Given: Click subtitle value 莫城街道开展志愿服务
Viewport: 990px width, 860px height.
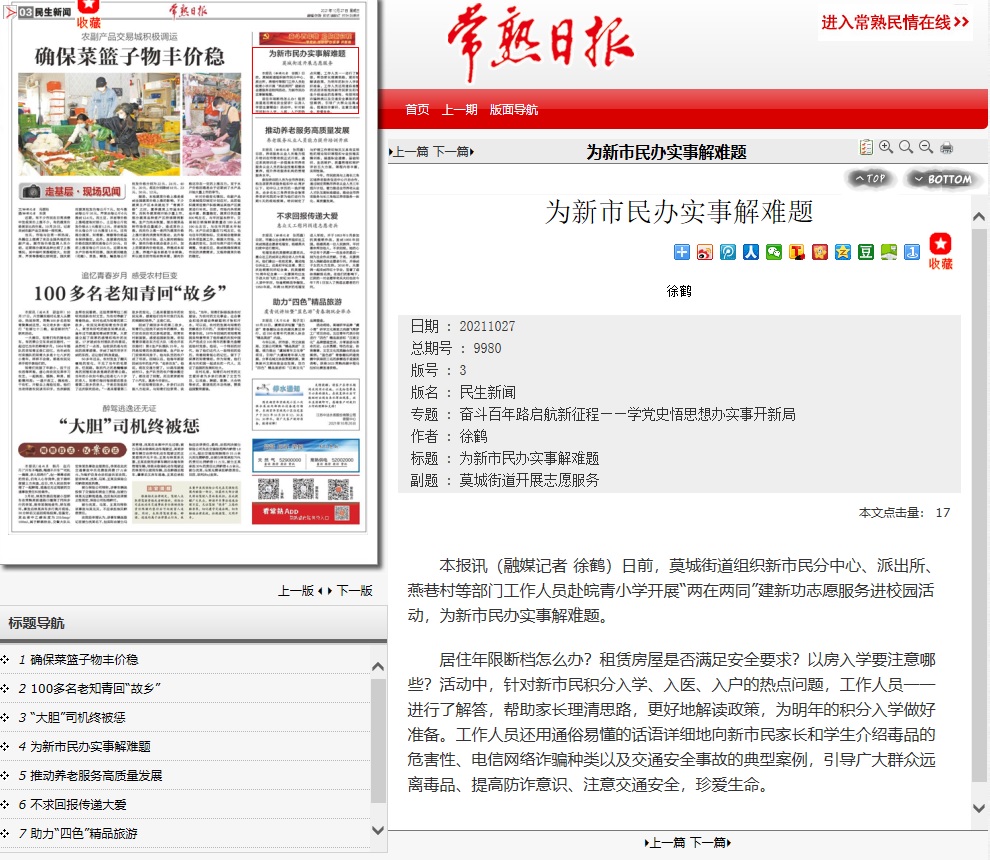Looking at the screenshot, I should (x=529, y=481).
